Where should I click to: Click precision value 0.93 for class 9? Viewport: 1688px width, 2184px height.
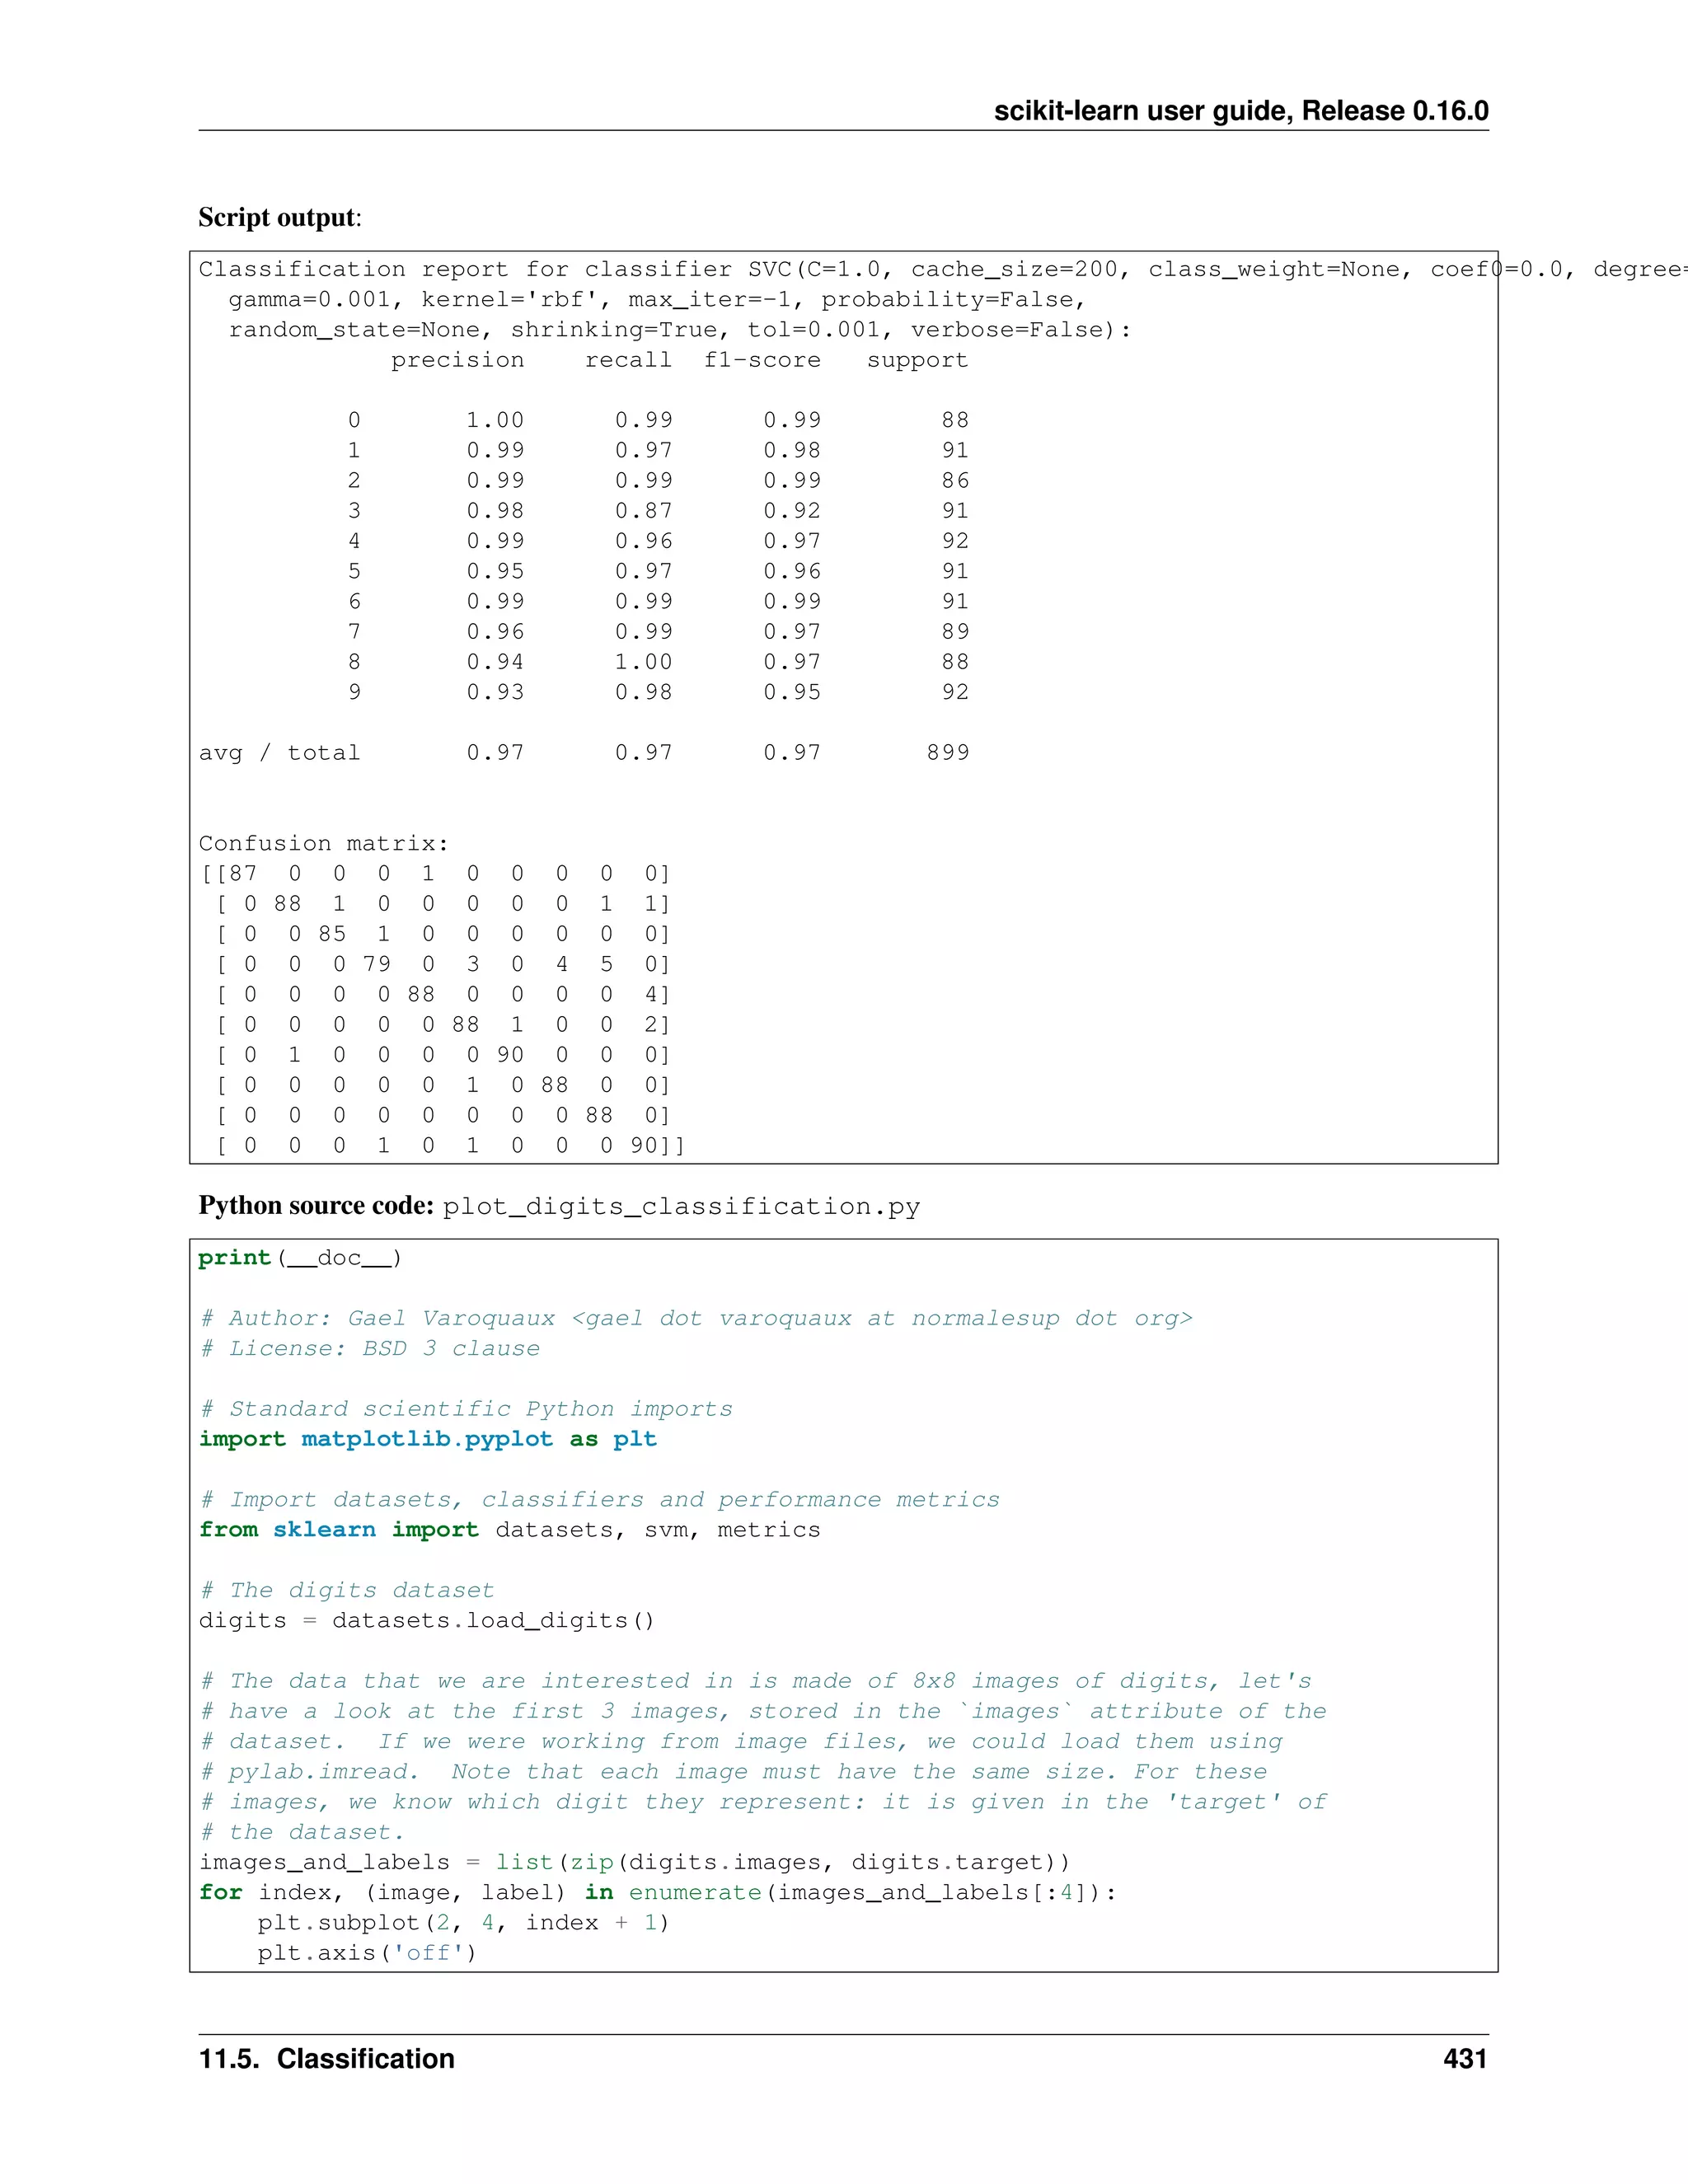(495, 692)
